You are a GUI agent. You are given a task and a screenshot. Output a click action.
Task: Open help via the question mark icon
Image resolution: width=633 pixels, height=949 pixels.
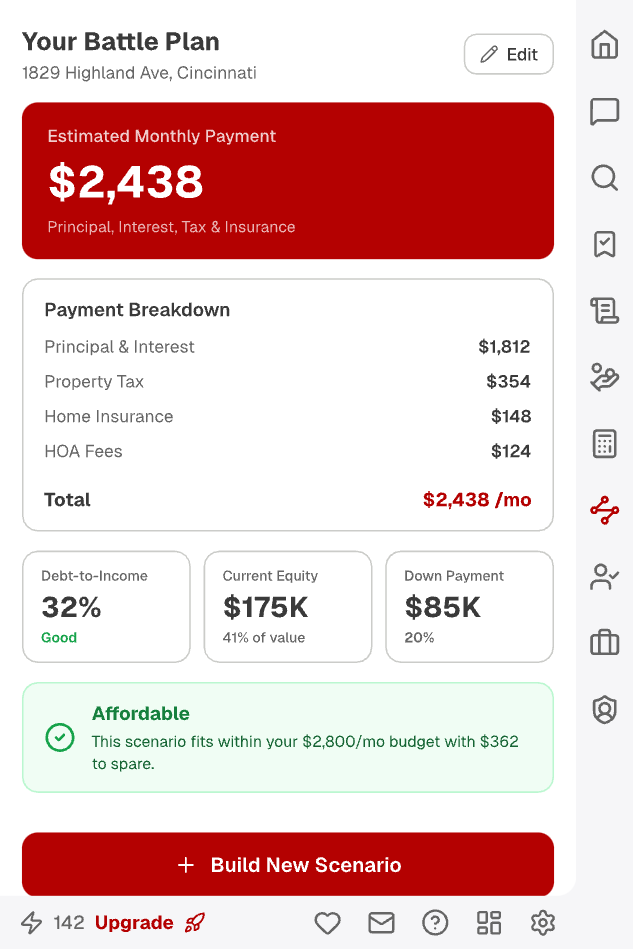[x=435, y=922]
